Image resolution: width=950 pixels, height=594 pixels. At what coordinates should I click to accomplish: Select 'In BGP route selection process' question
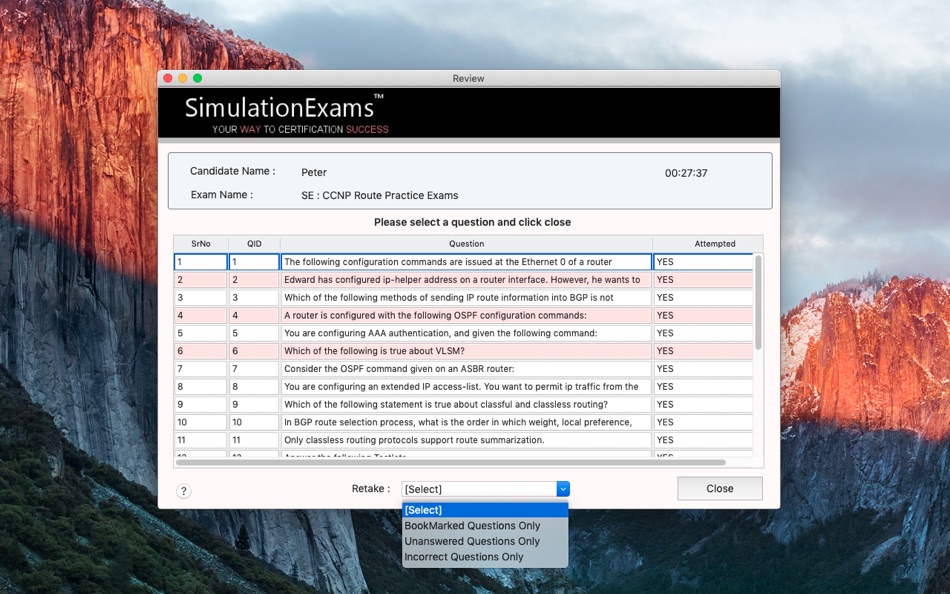466,422
